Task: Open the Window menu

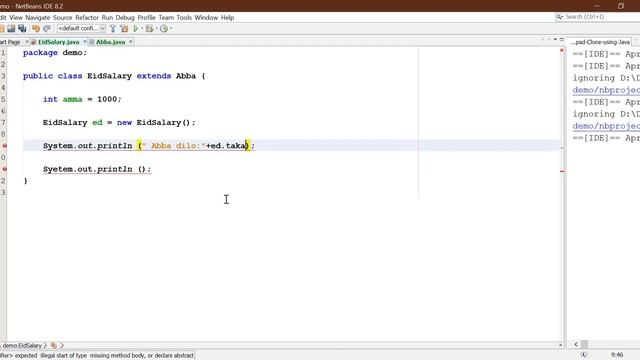Action: (x=206, y=18)
